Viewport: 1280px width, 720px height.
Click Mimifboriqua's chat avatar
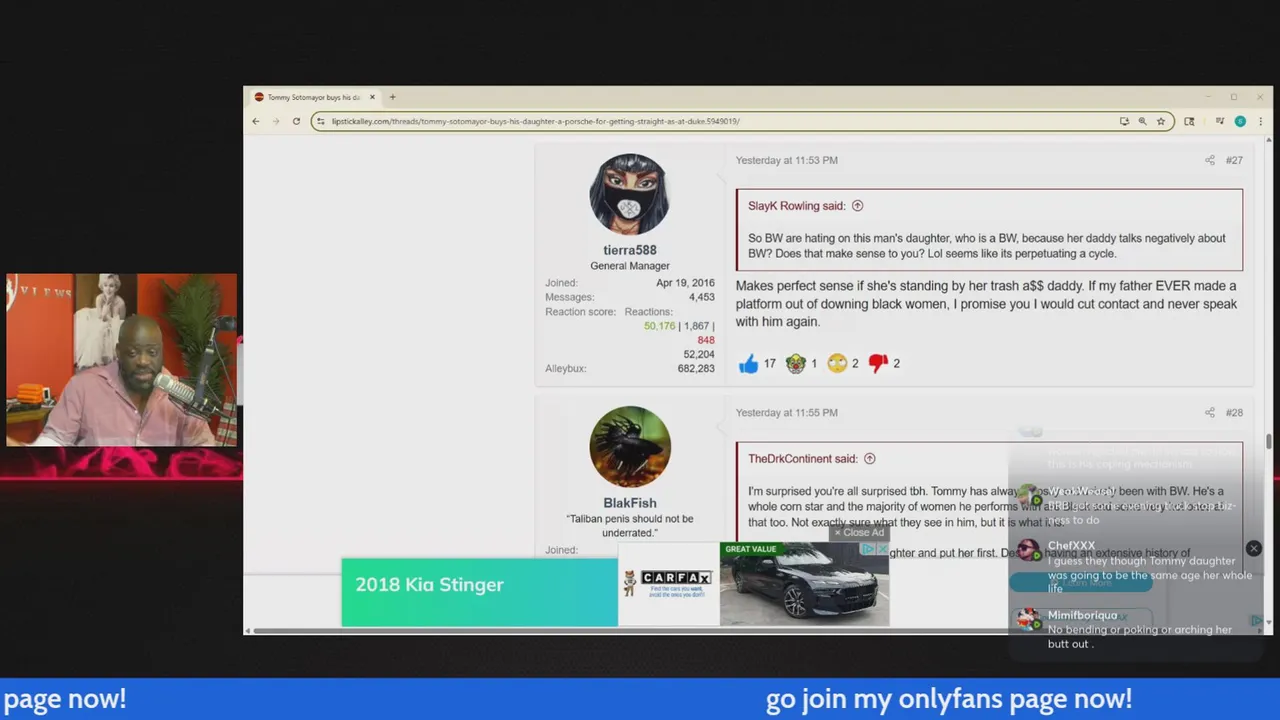click(x=1028, y=619)
